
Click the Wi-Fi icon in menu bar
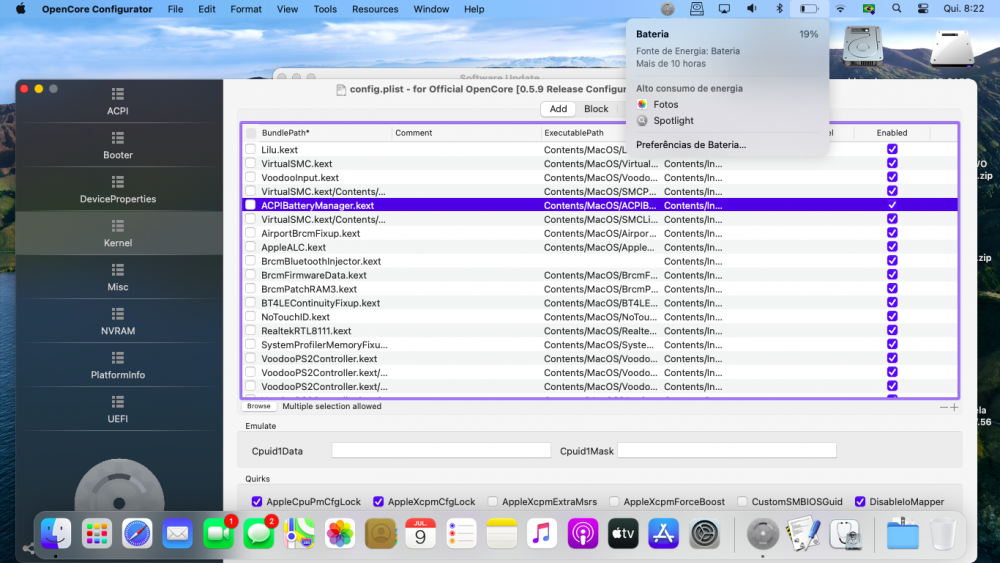click(841, 9)
